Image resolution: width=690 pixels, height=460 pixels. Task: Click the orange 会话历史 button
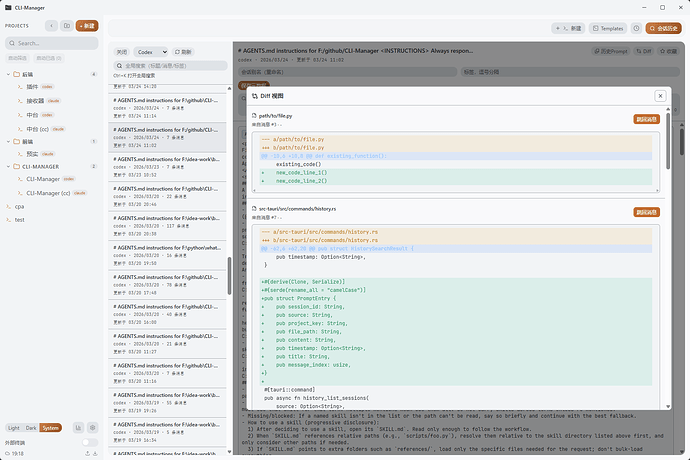664,28
